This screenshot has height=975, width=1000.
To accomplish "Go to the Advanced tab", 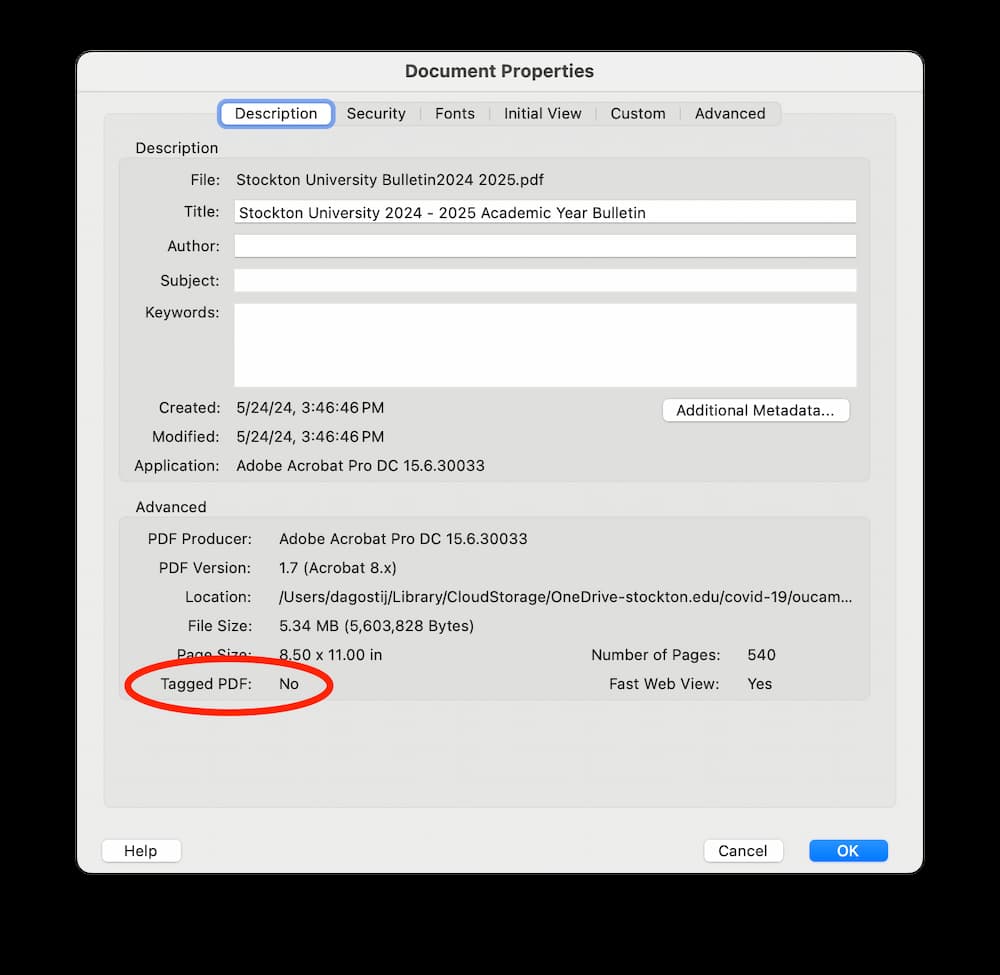I will [x=730, y=114].
